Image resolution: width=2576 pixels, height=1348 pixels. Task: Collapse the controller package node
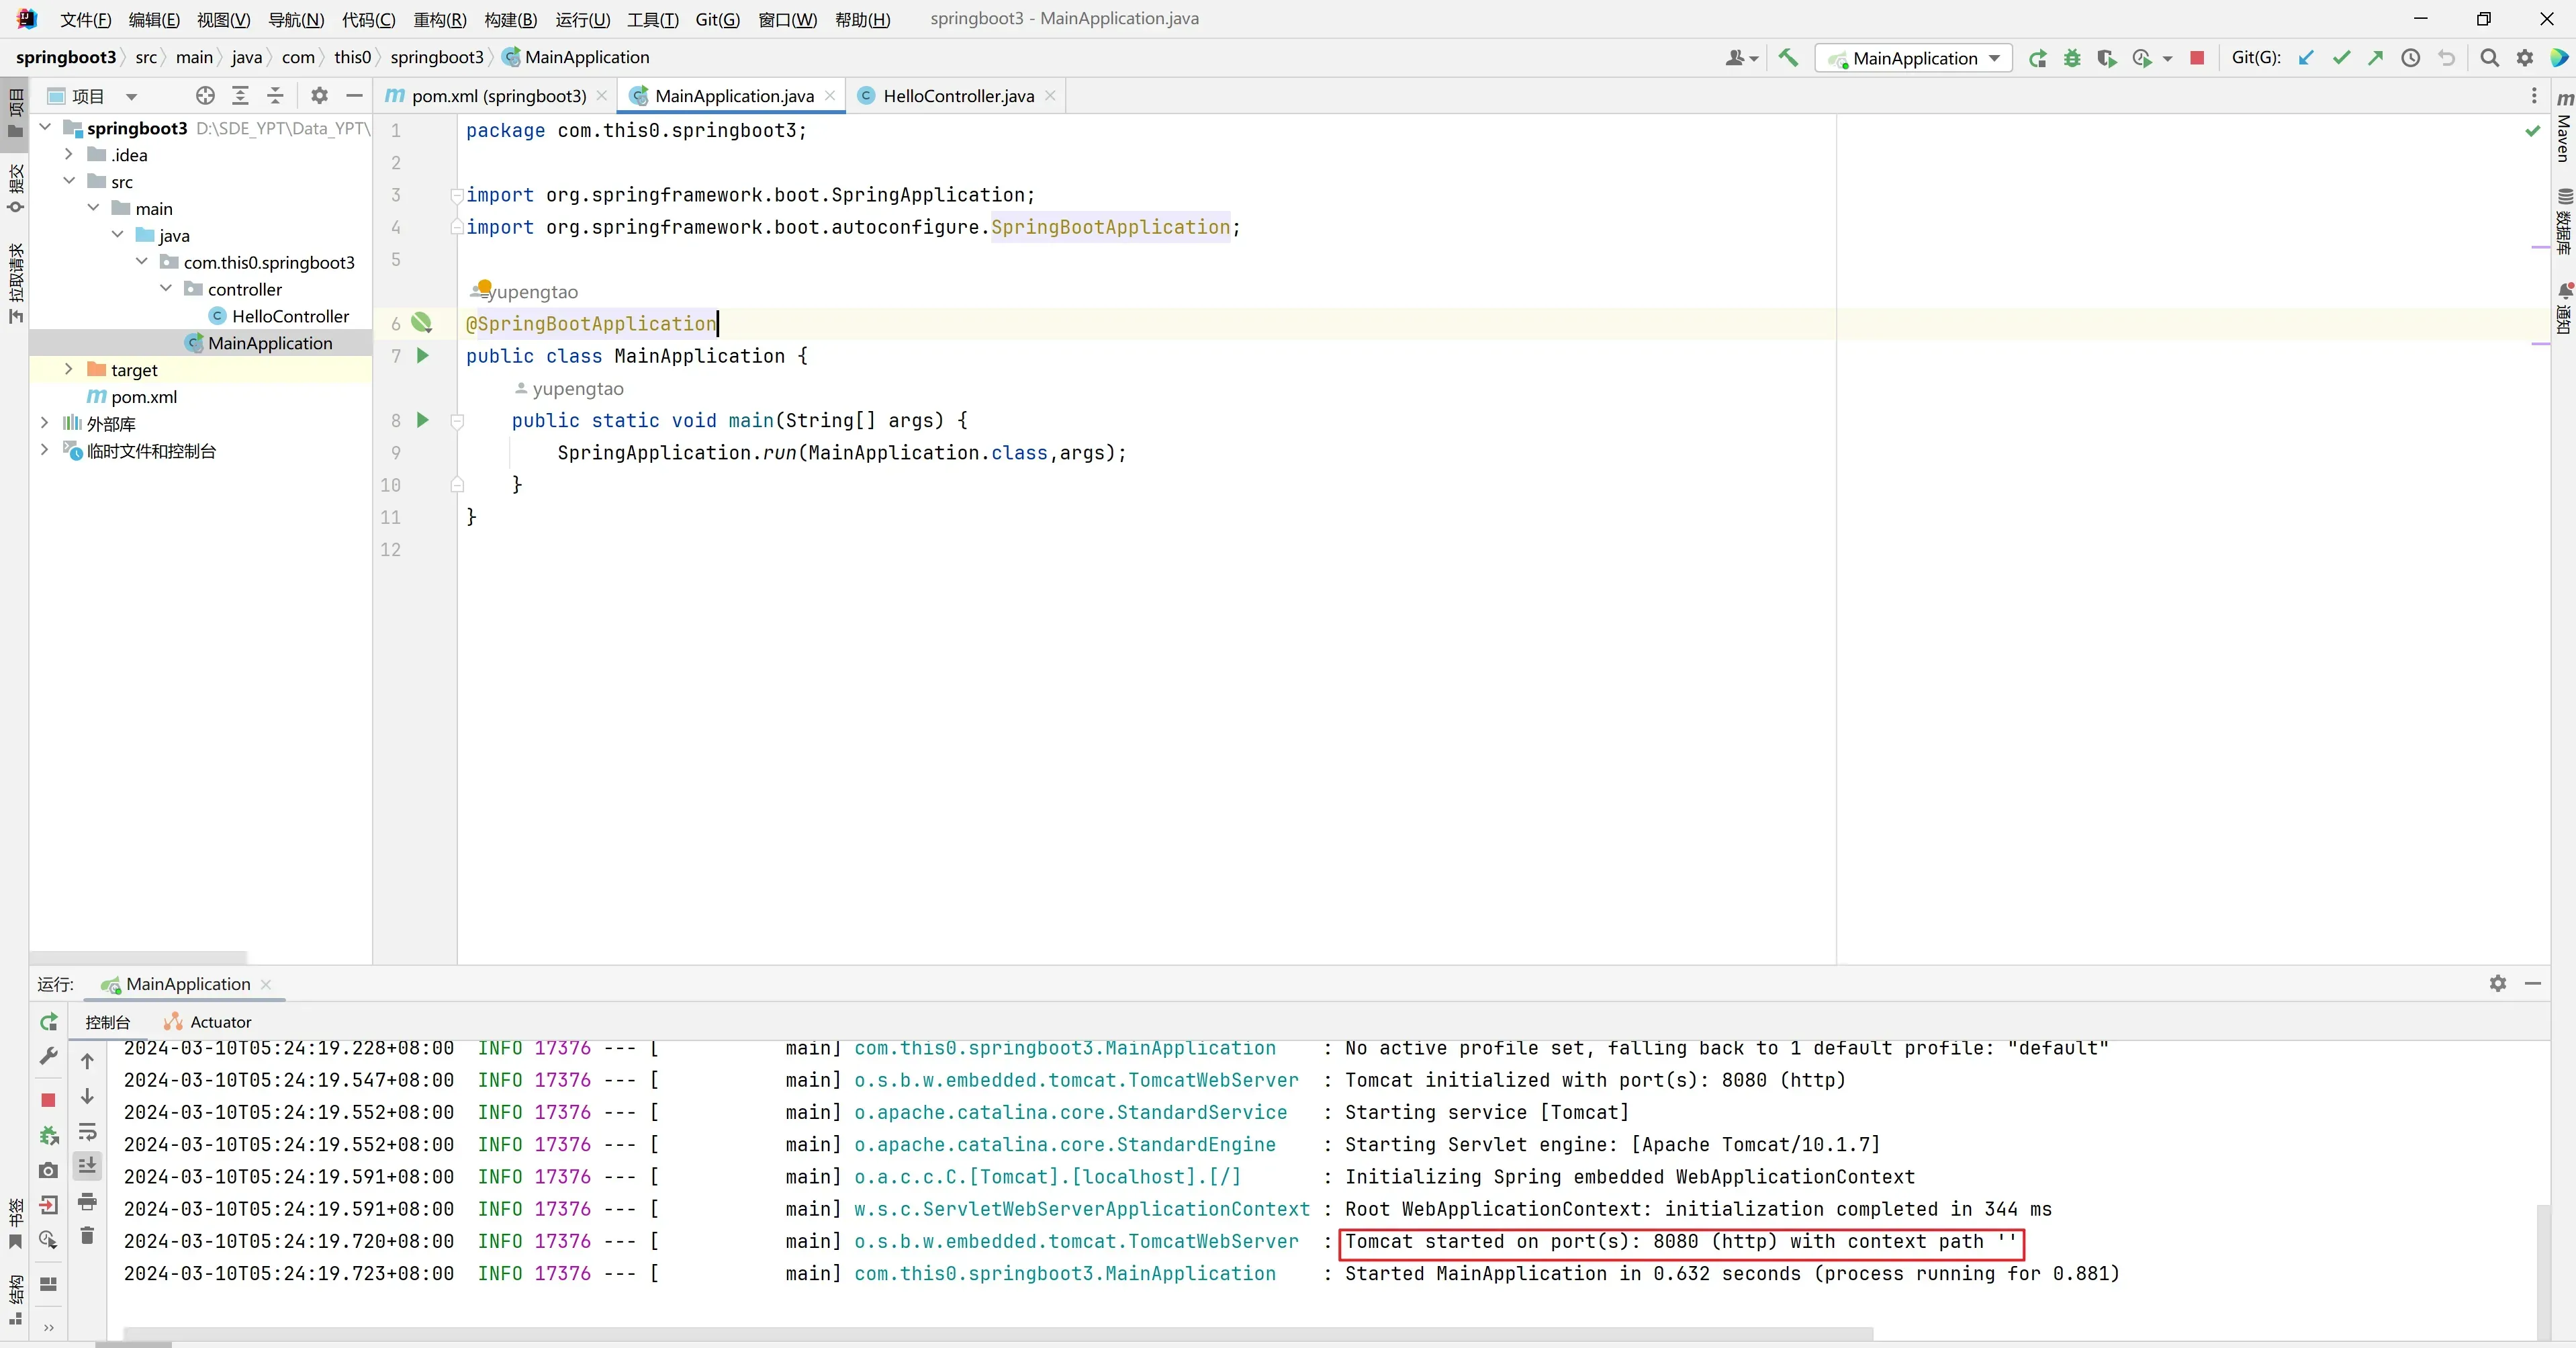coord(166,289)
